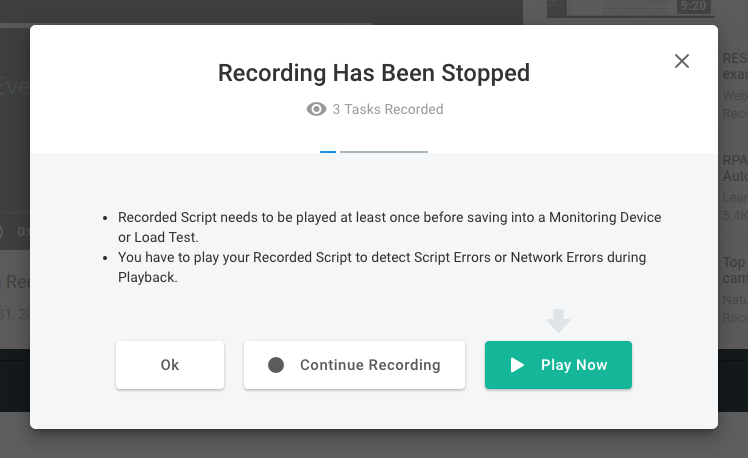Click the eye icon beside Tasks Recorded
The width and height of the screenshot is (748, 458).
(316, 109)
